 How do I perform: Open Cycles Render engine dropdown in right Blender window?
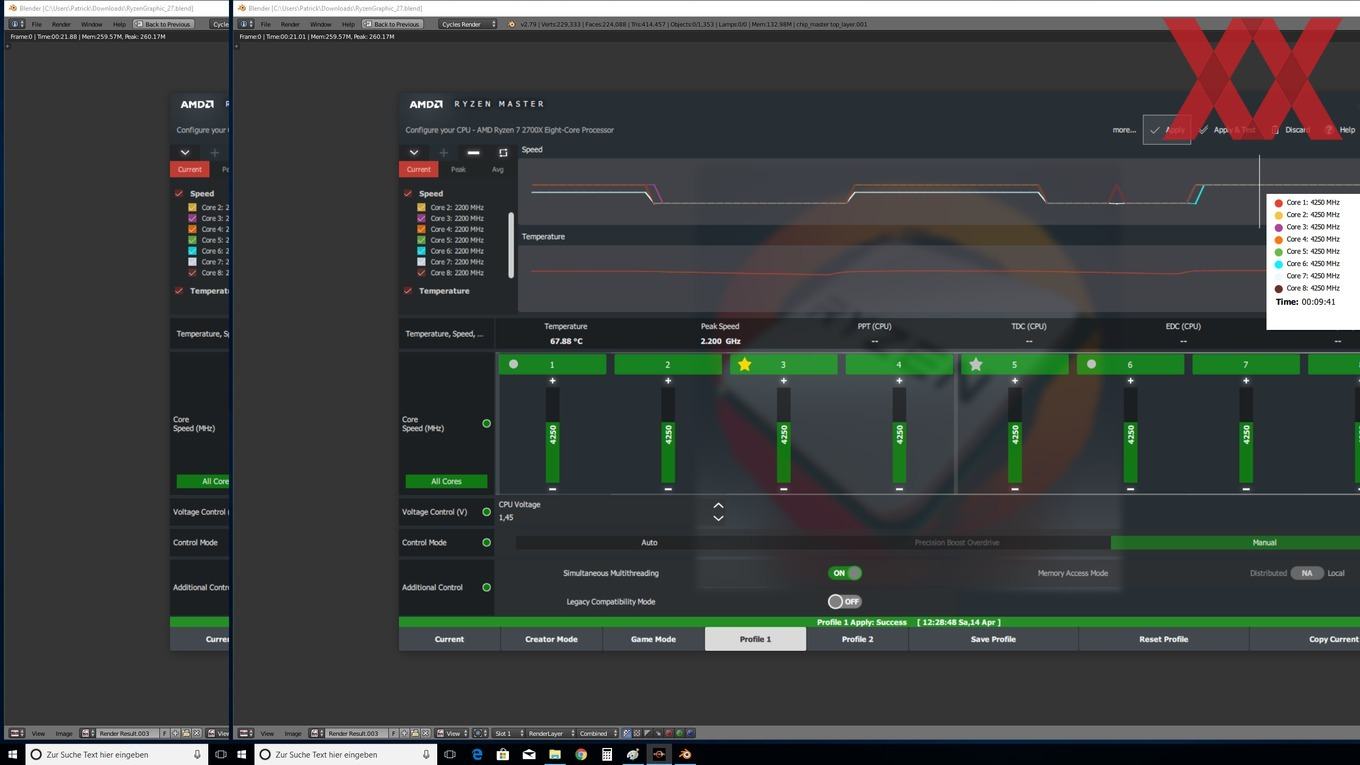pos(468,24)
